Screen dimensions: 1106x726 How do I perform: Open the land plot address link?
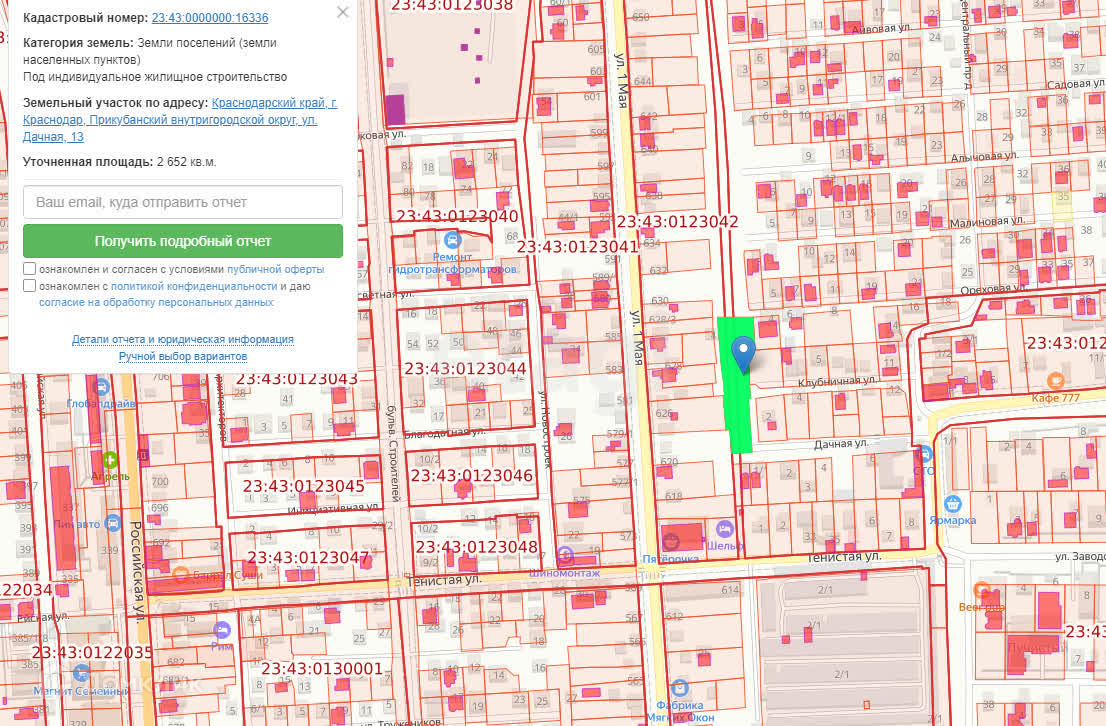(x=180, y=120)
